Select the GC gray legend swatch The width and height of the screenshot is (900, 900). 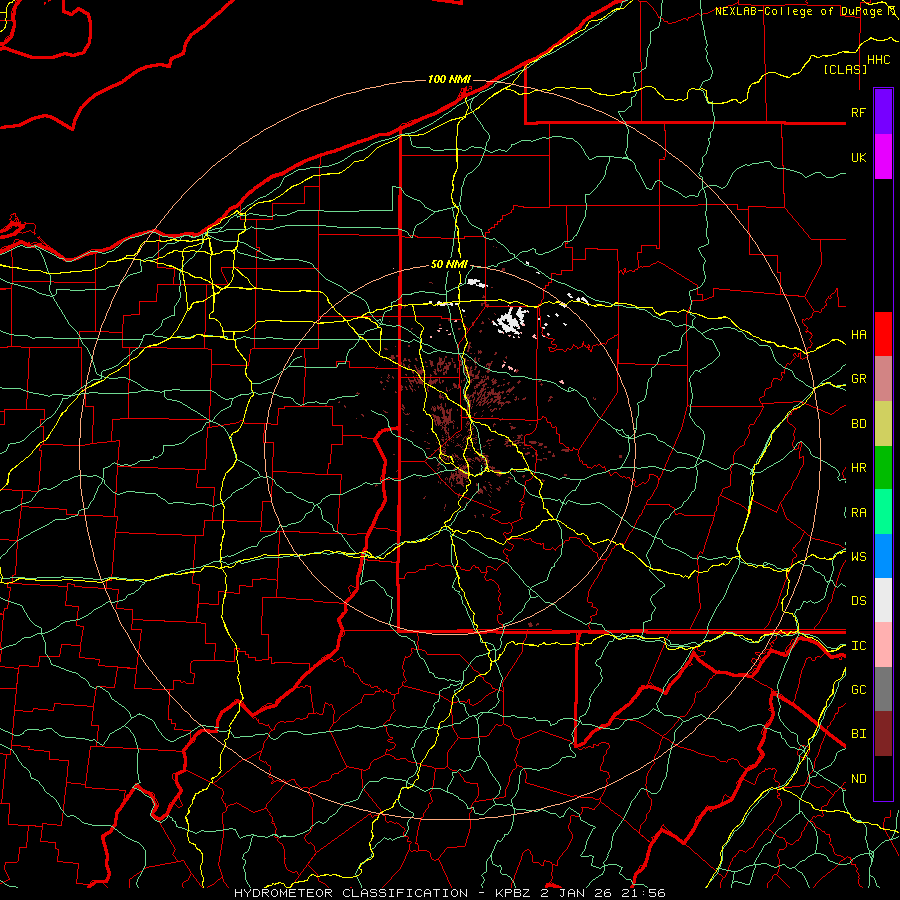883,689
